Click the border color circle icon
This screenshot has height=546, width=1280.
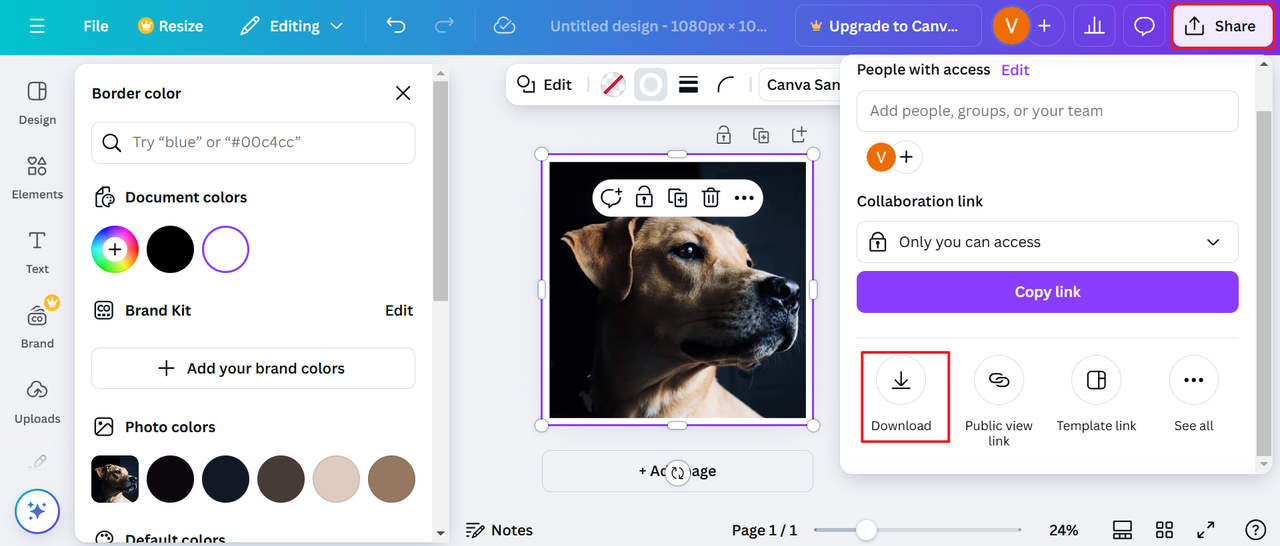pos(651,85)
